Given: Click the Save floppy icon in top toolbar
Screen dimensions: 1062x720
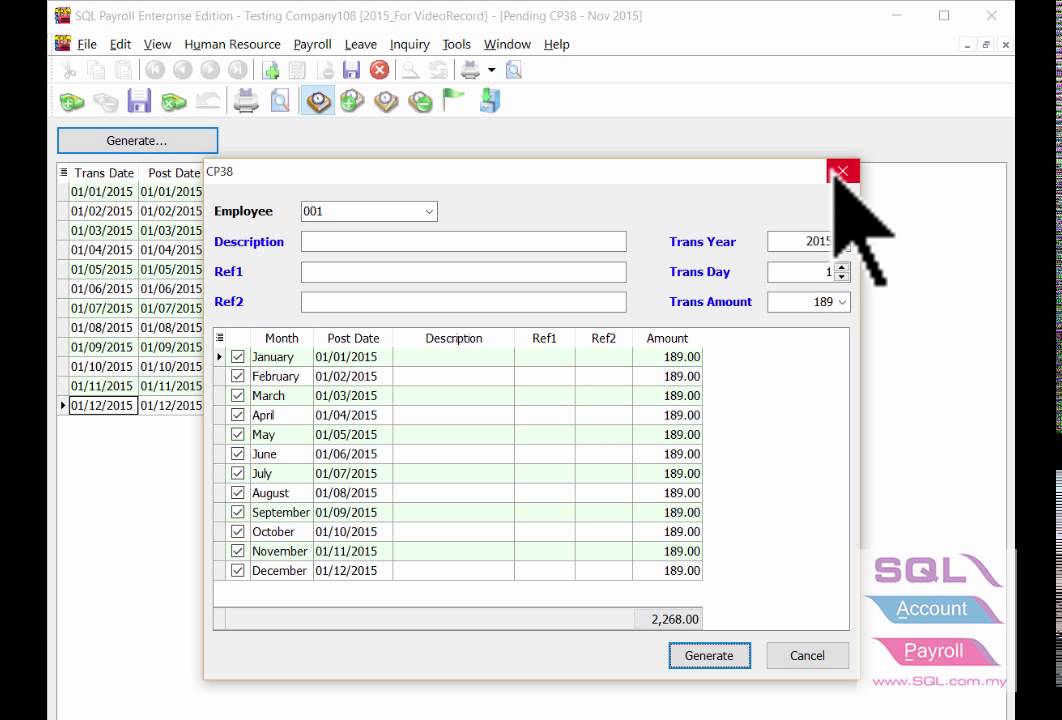Looking at the screenshot, I should point(352,70).
